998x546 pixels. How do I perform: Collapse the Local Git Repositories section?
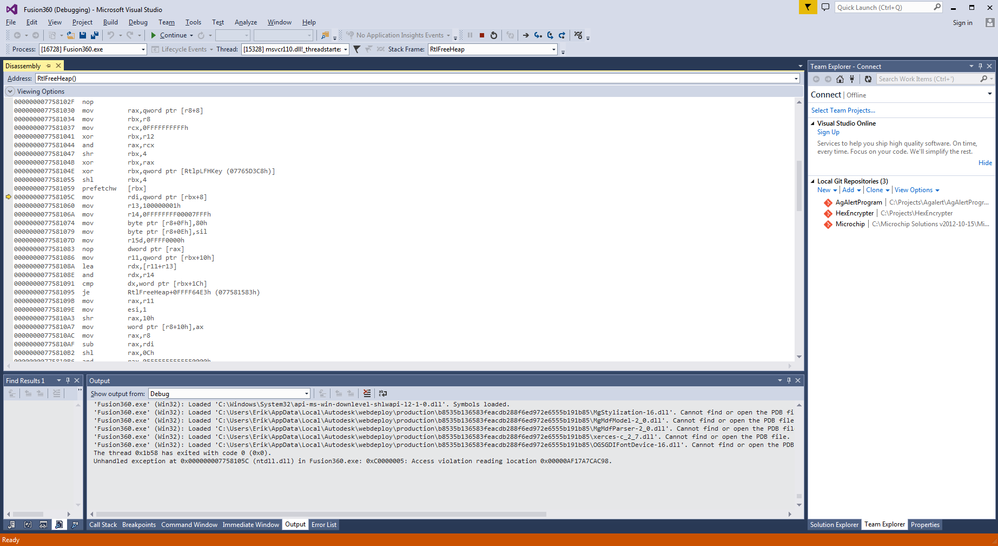813,181
